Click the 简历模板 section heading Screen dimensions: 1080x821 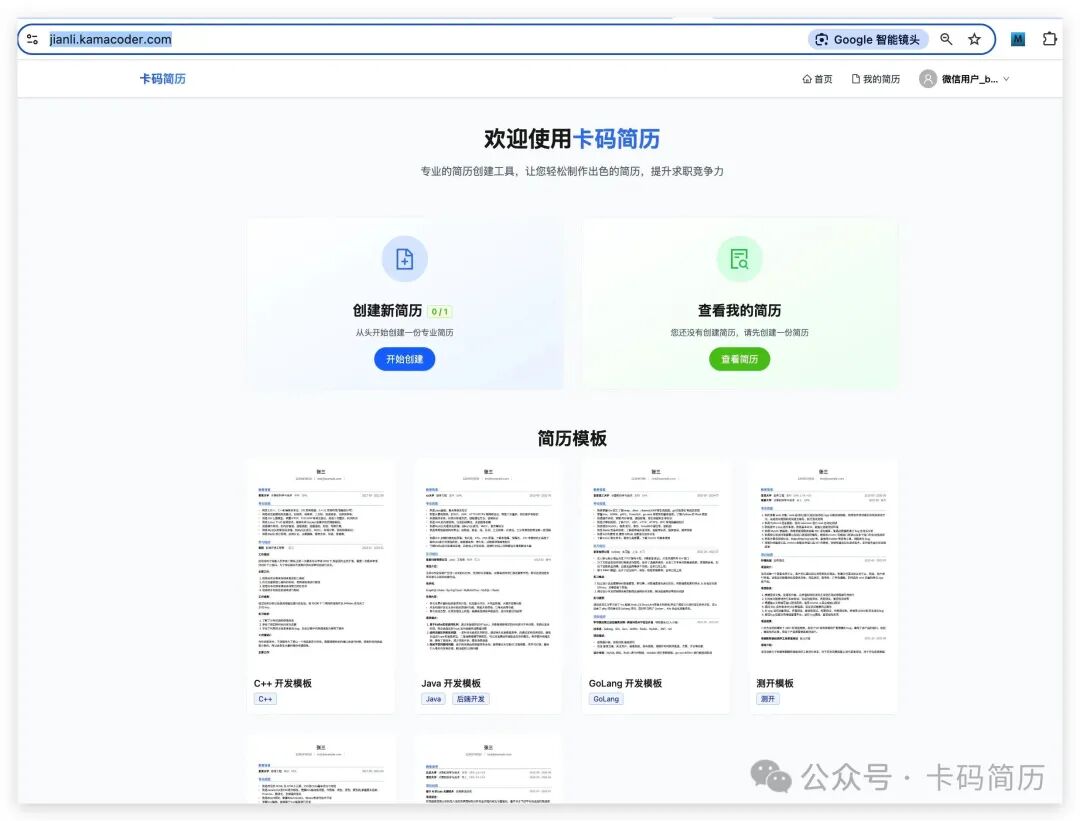pyautogui.click(x=572, y=439)
